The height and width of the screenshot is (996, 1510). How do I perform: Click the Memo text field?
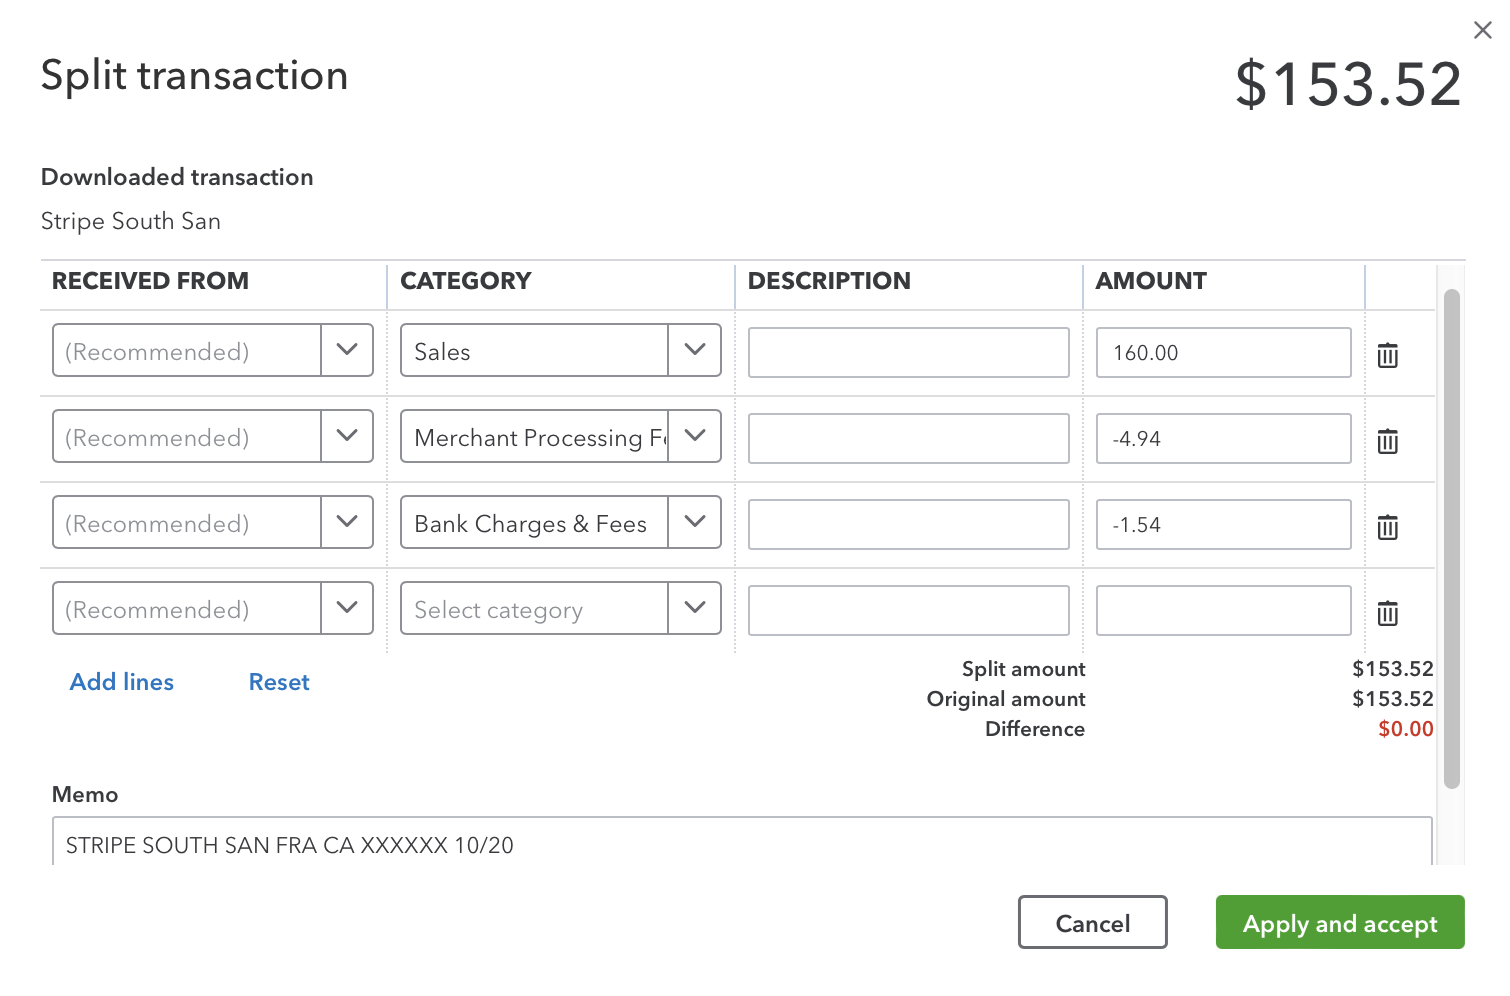(x=741, y=845)
